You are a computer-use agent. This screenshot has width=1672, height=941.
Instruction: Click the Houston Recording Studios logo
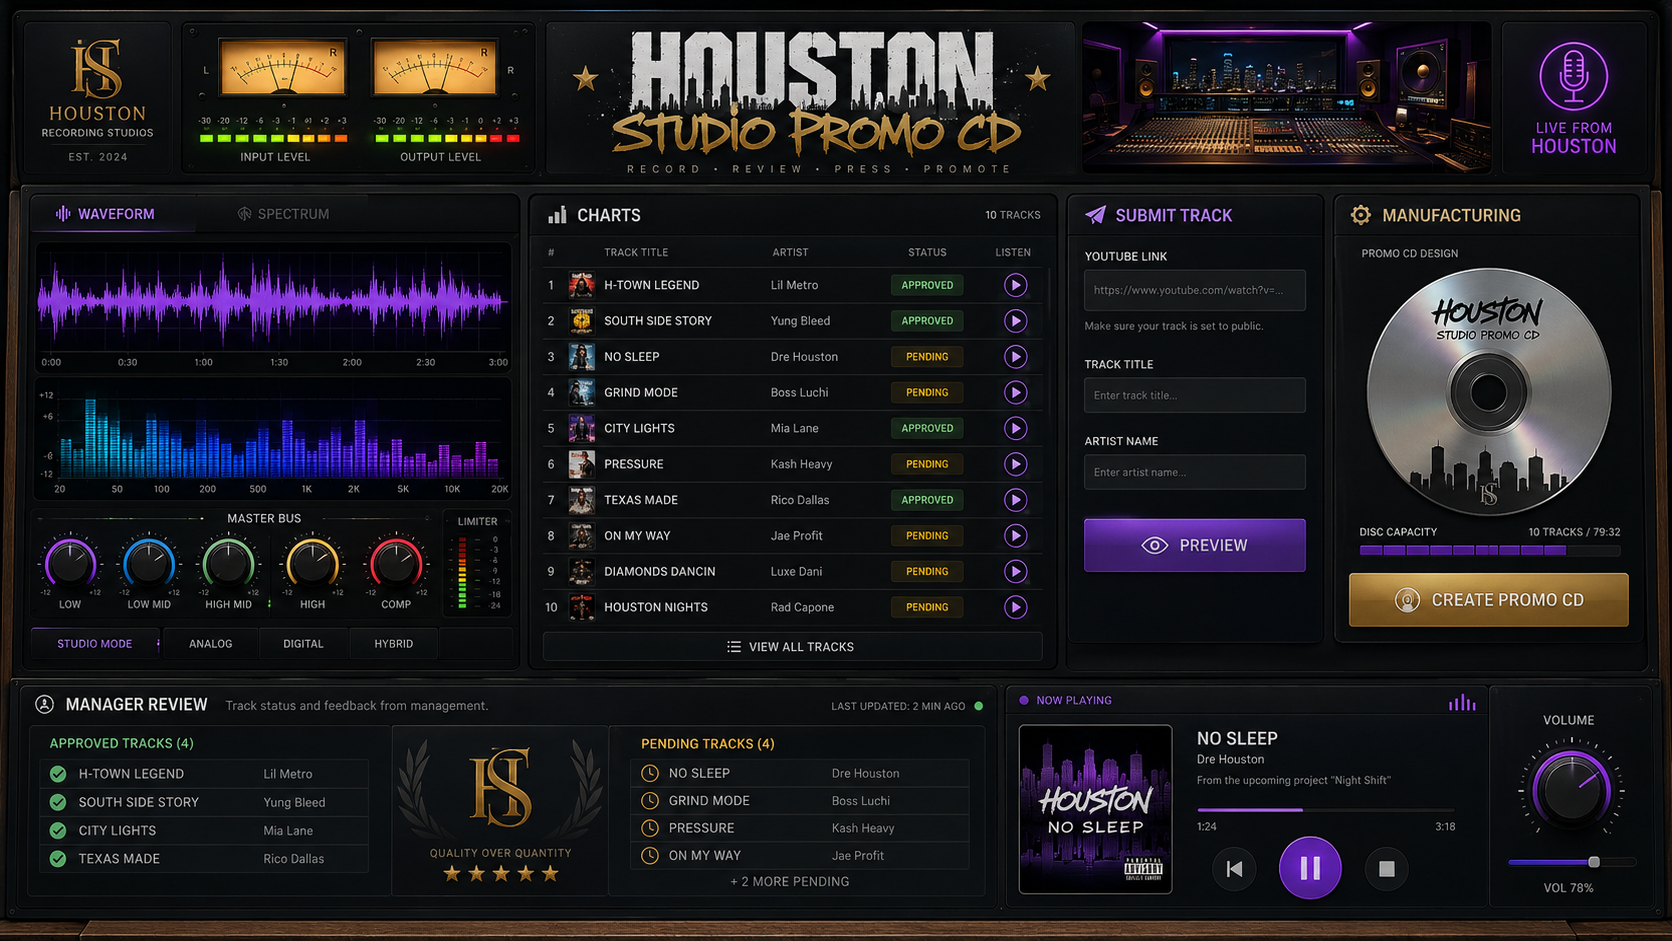click(x=98, y=100)
